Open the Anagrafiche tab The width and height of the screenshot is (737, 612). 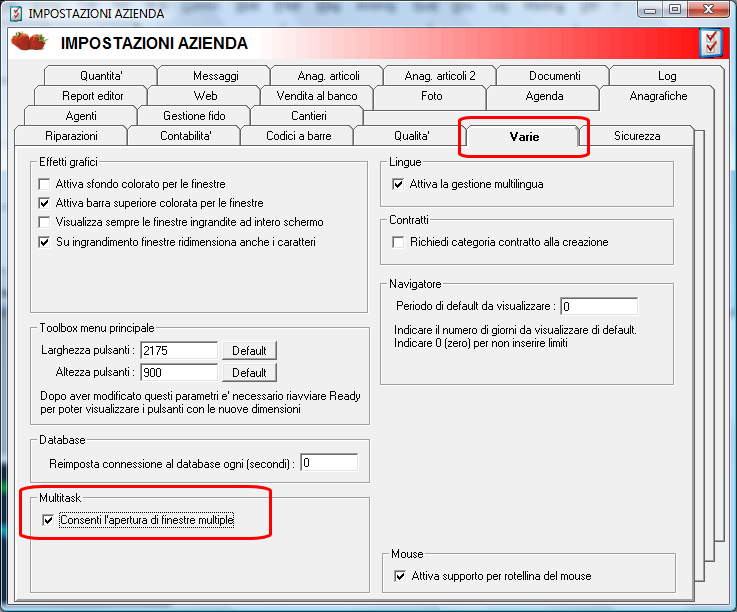658,96
